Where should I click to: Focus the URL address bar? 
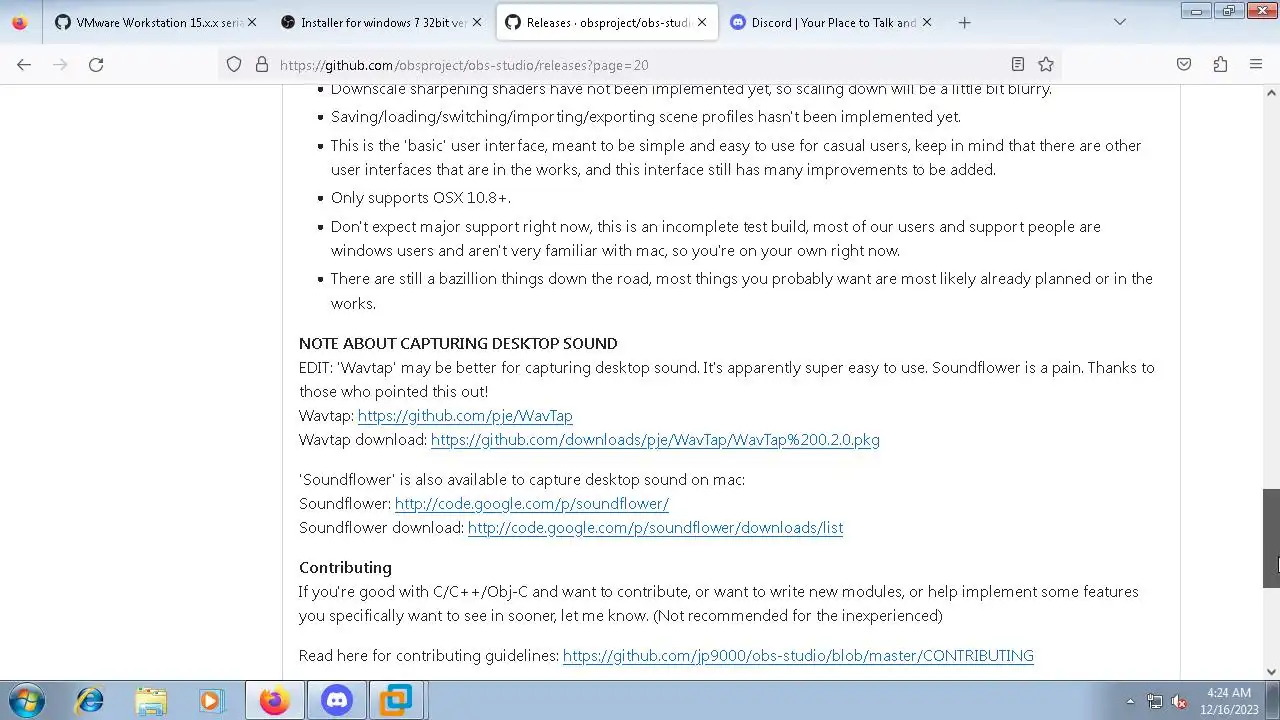point(640,64)
